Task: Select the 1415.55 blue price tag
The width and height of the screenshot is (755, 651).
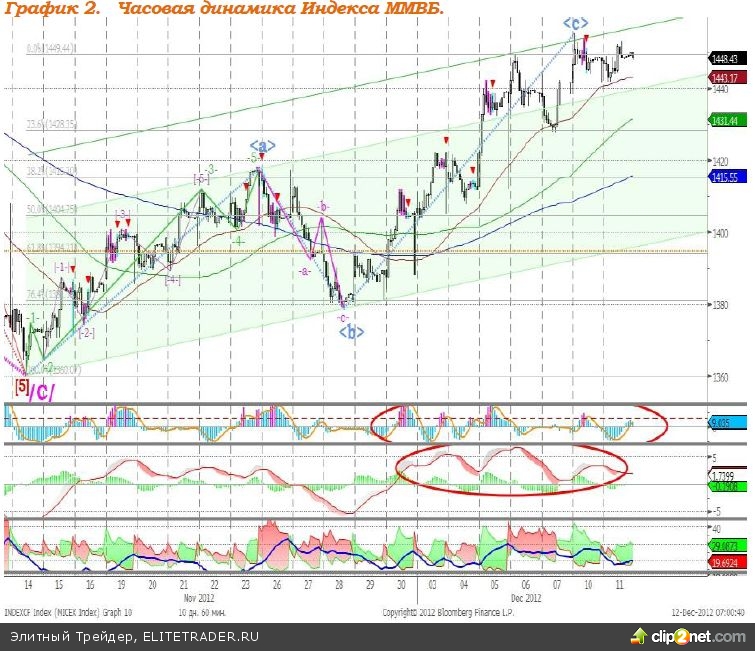Action: pos(724,177)
